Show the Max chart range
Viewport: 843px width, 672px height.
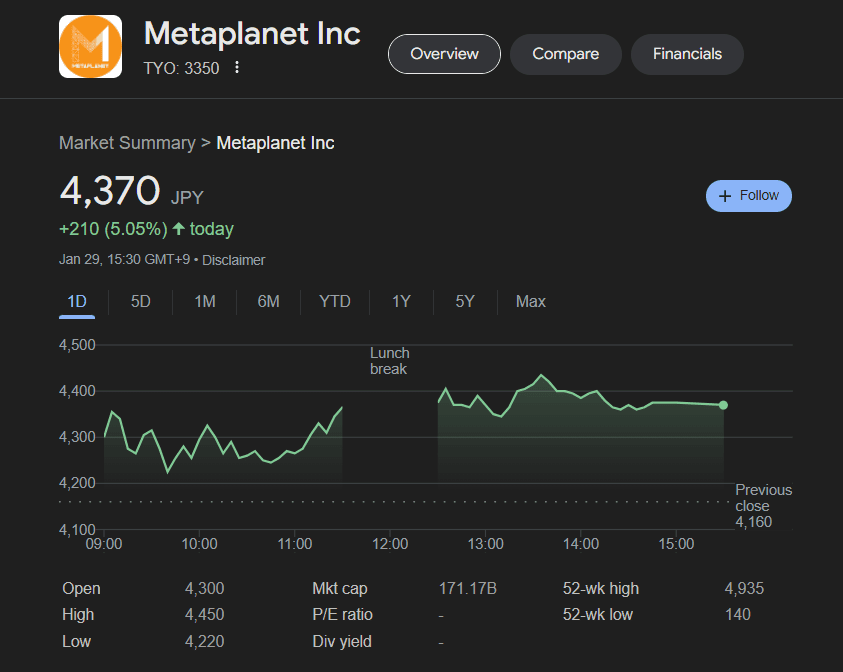click(530, 301)
